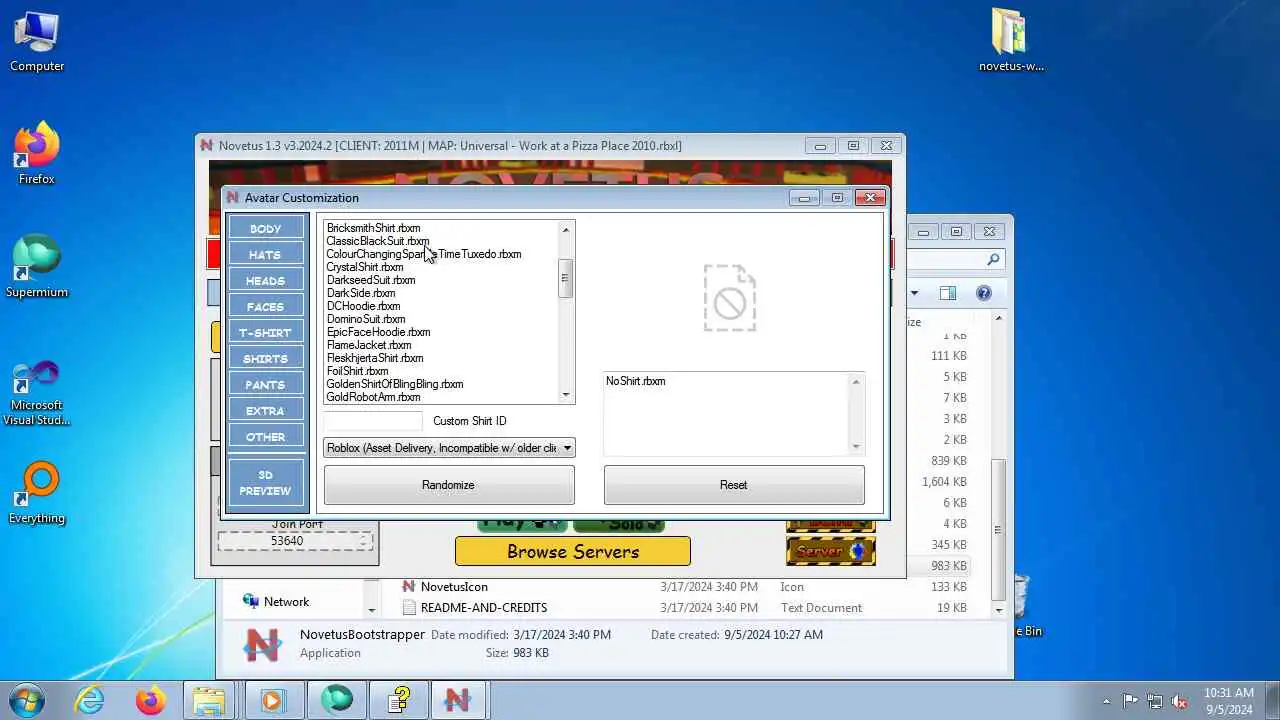Click the Custom Shirt ID input field
1280x720 pixels.
click(x=373, y=421)
